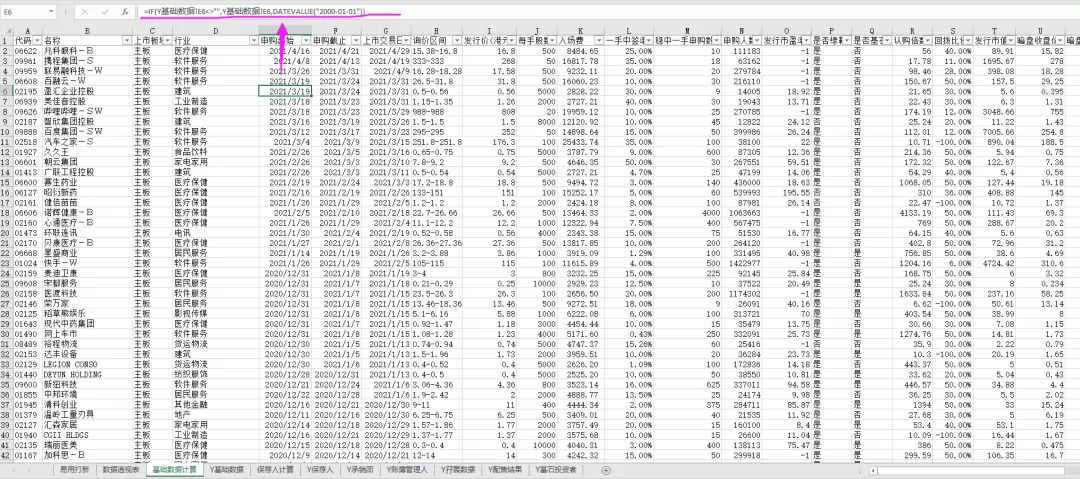The width and height of the screenshot is (1080, 479).
Task: Select row 6 header
Action: click(7, 91)
